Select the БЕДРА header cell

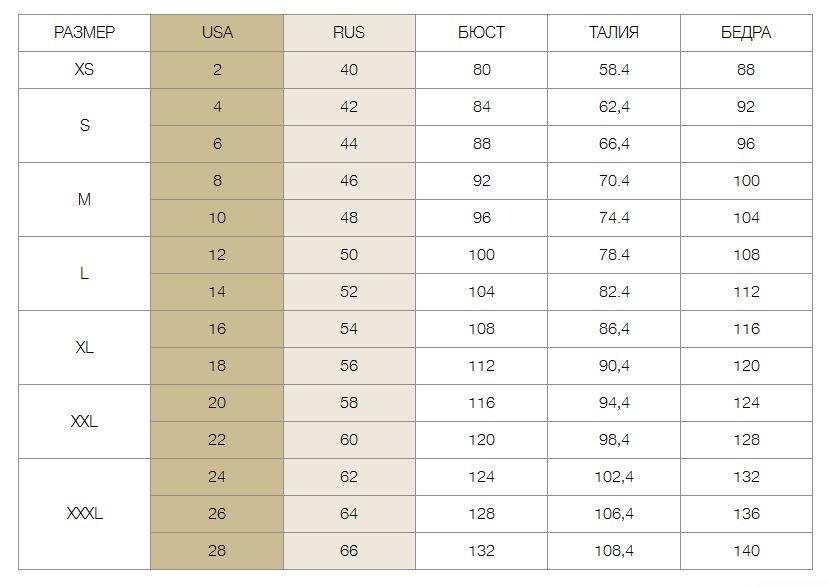(746, 32)
